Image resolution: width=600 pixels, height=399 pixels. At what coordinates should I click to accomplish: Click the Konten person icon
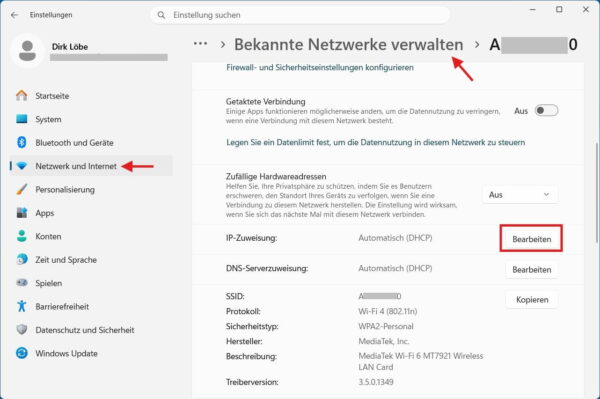(22, 236)
